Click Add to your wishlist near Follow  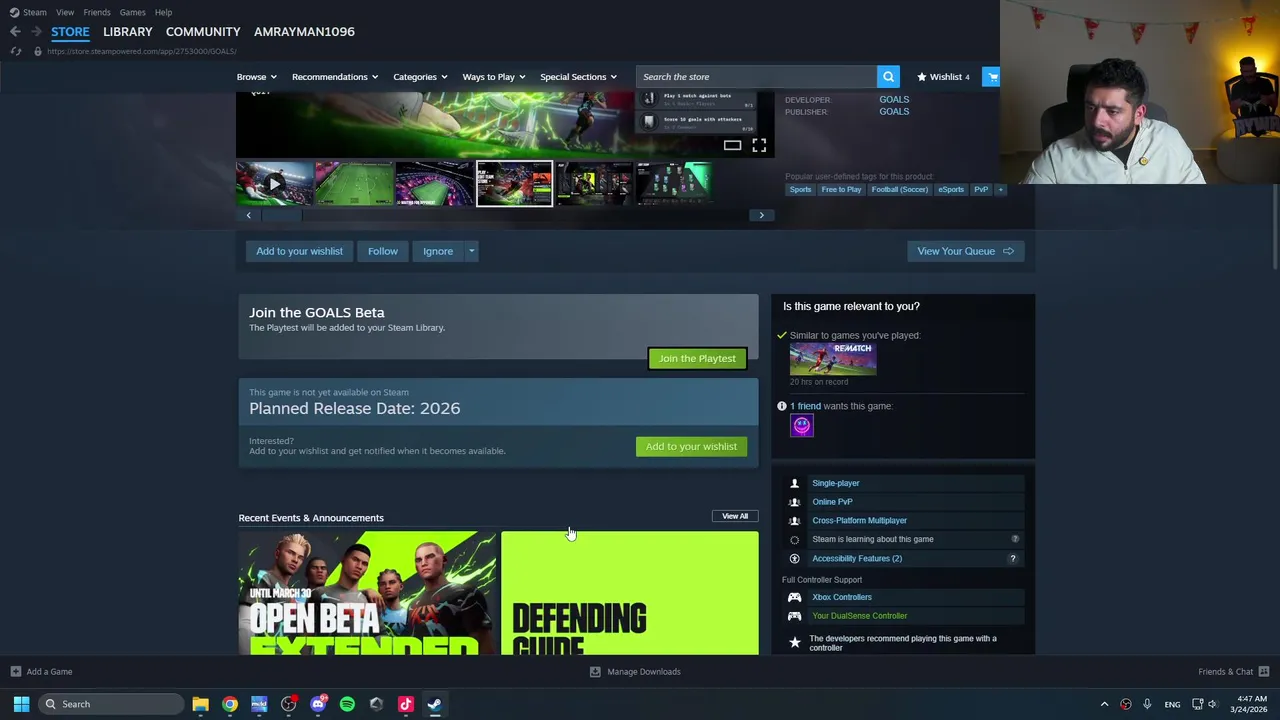pyautogui.click(x=299, y=251)
